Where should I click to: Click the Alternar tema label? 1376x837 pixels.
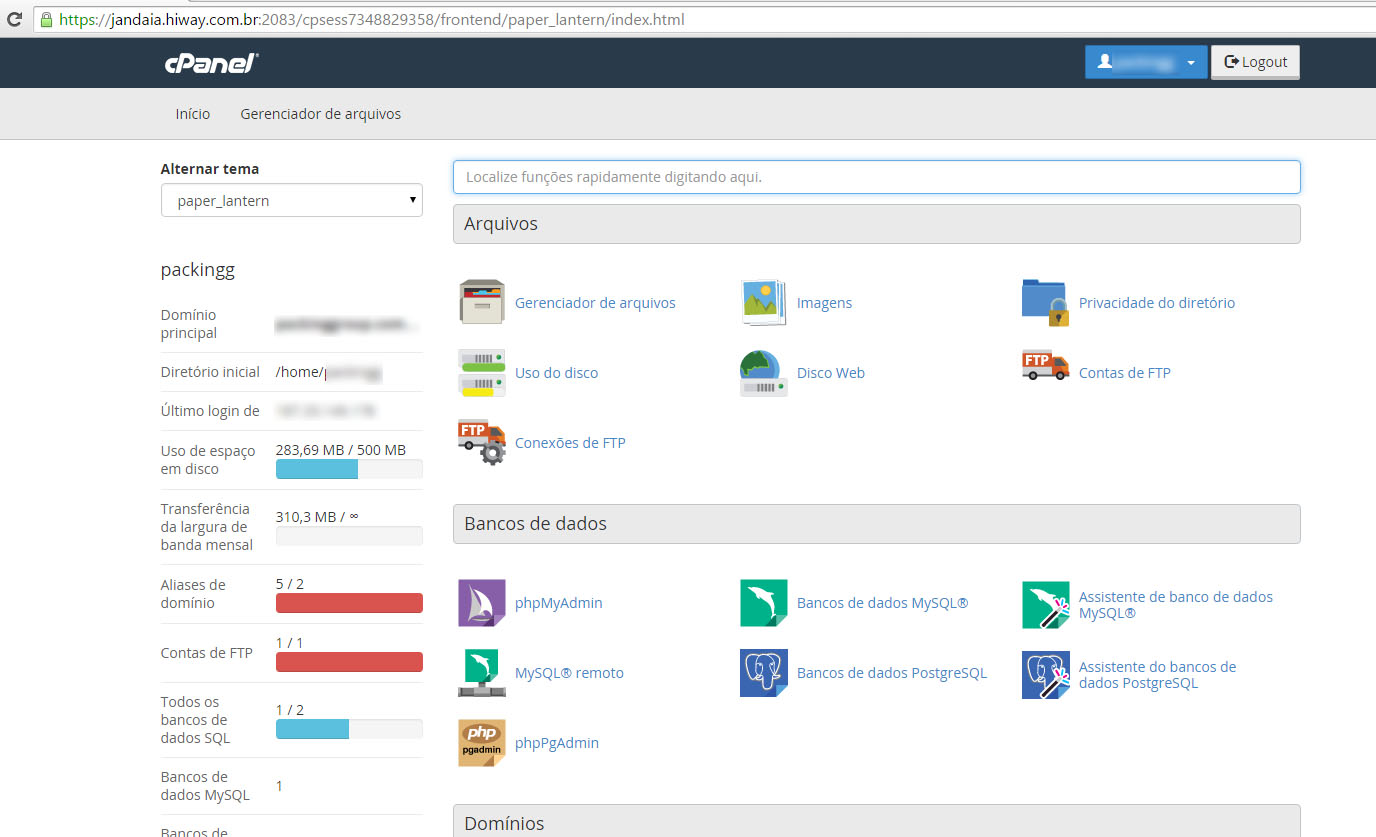[210, 169]
